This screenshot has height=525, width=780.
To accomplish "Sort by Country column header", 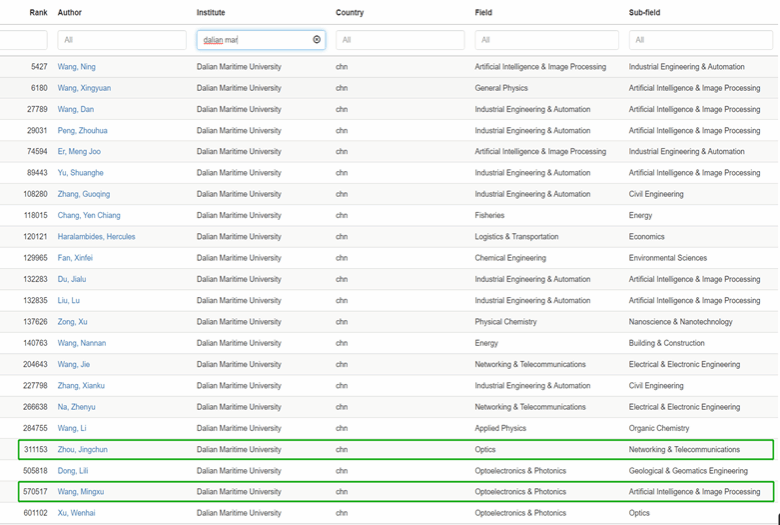I will point(350,13).
